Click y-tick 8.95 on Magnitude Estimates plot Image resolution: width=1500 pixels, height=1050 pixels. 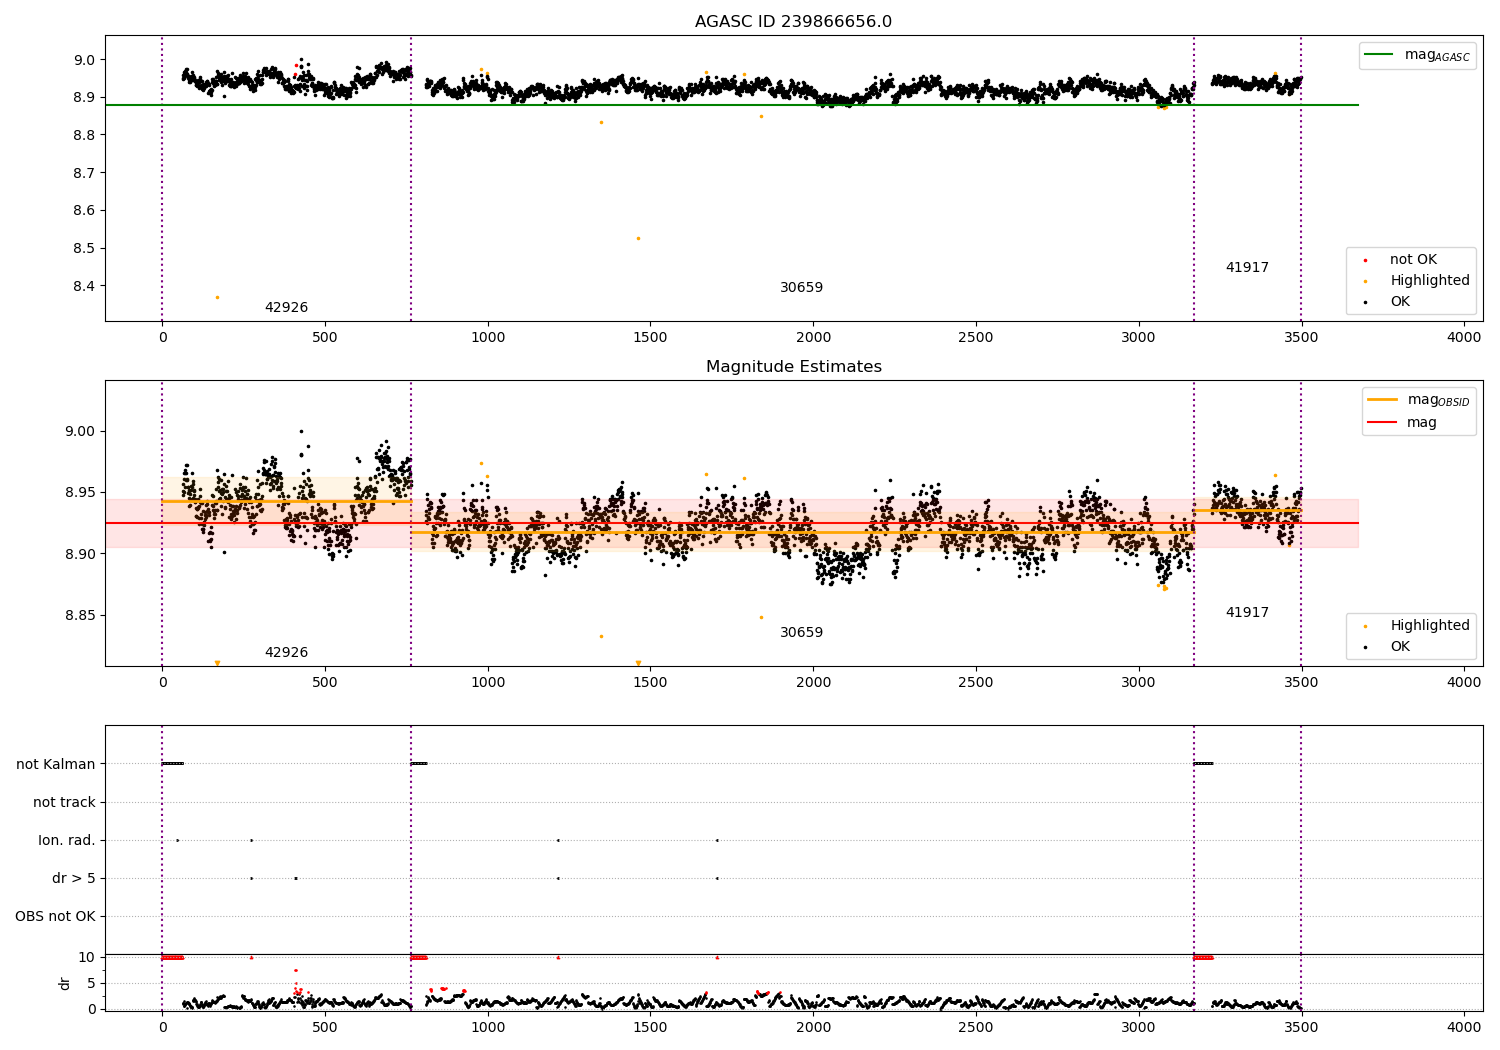(x=79, y=493)
